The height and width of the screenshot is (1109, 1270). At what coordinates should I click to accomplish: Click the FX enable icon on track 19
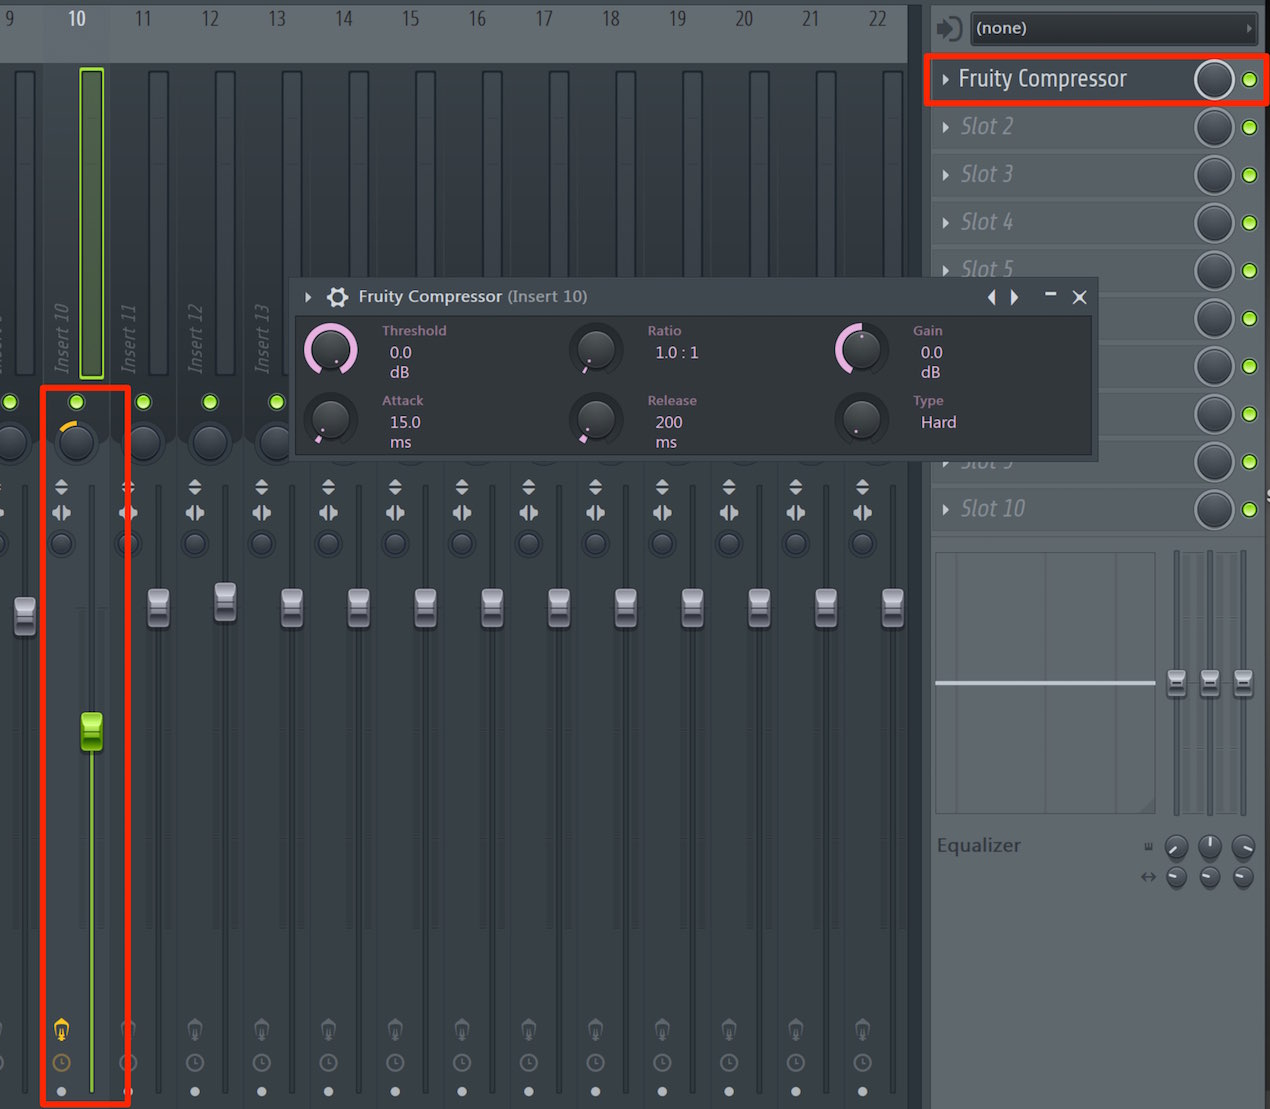[x=662, y=1029]
